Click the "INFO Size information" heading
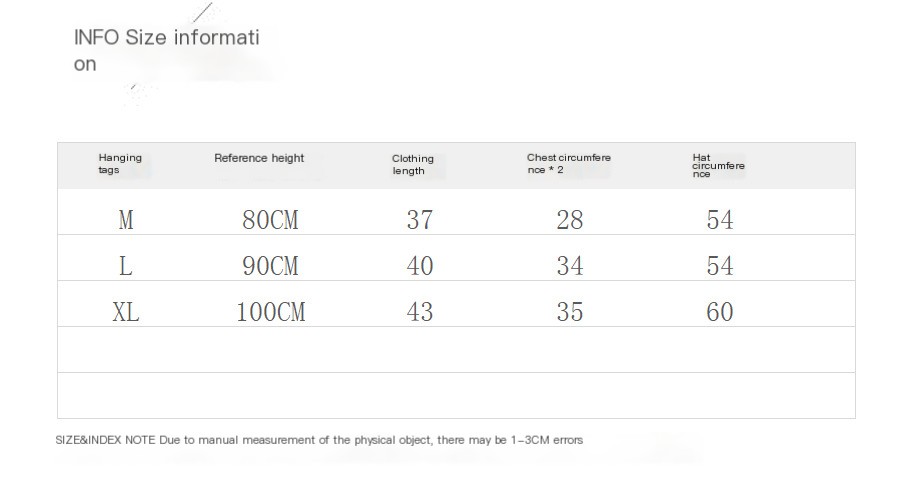The height and width of the screenshot is (487, 916). pyautogui.click(x=166, y=50)
